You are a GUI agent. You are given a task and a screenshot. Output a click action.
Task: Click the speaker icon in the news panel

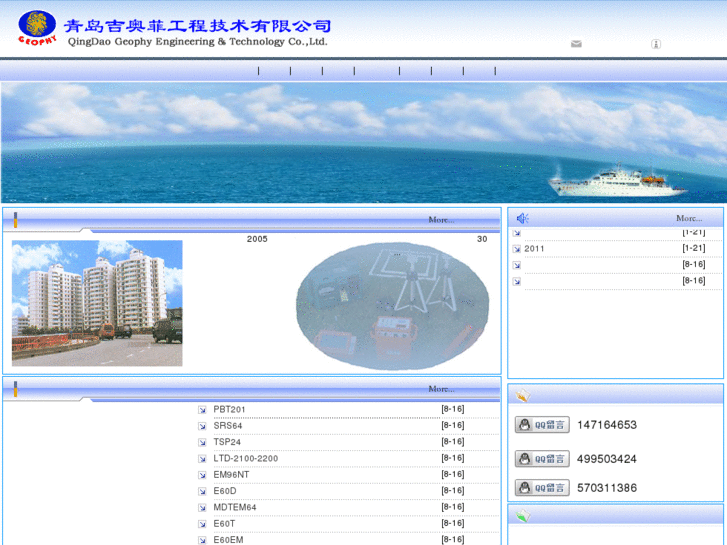point(522,218)
